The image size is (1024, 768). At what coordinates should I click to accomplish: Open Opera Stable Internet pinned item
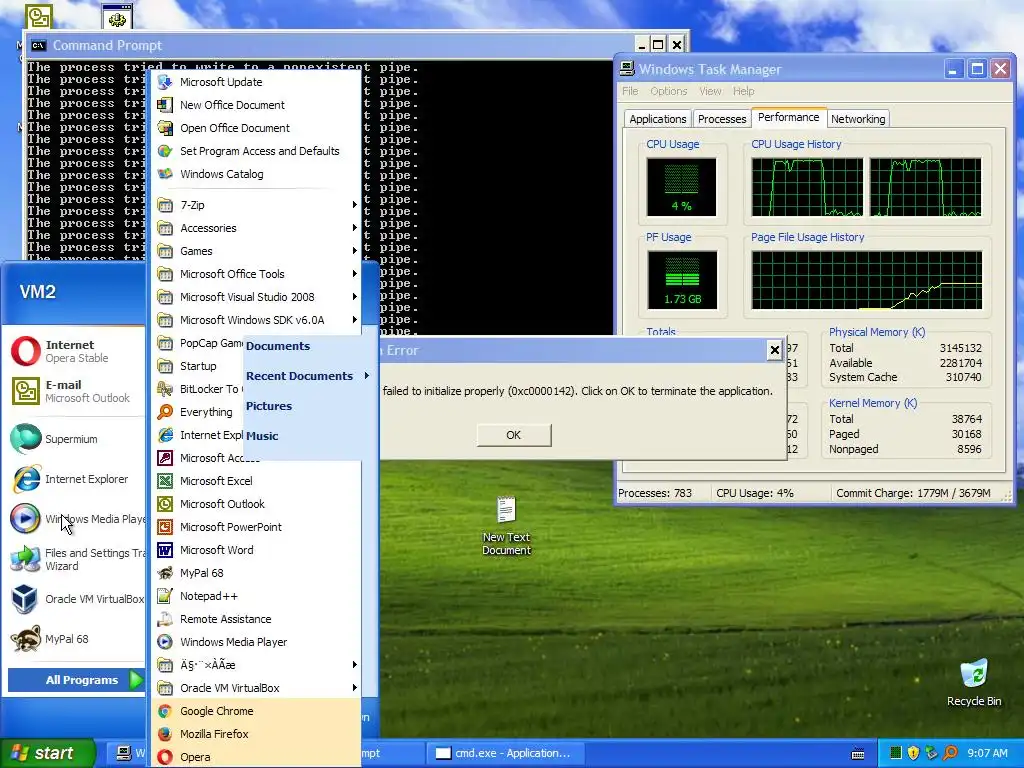click(x=74, y=351)
